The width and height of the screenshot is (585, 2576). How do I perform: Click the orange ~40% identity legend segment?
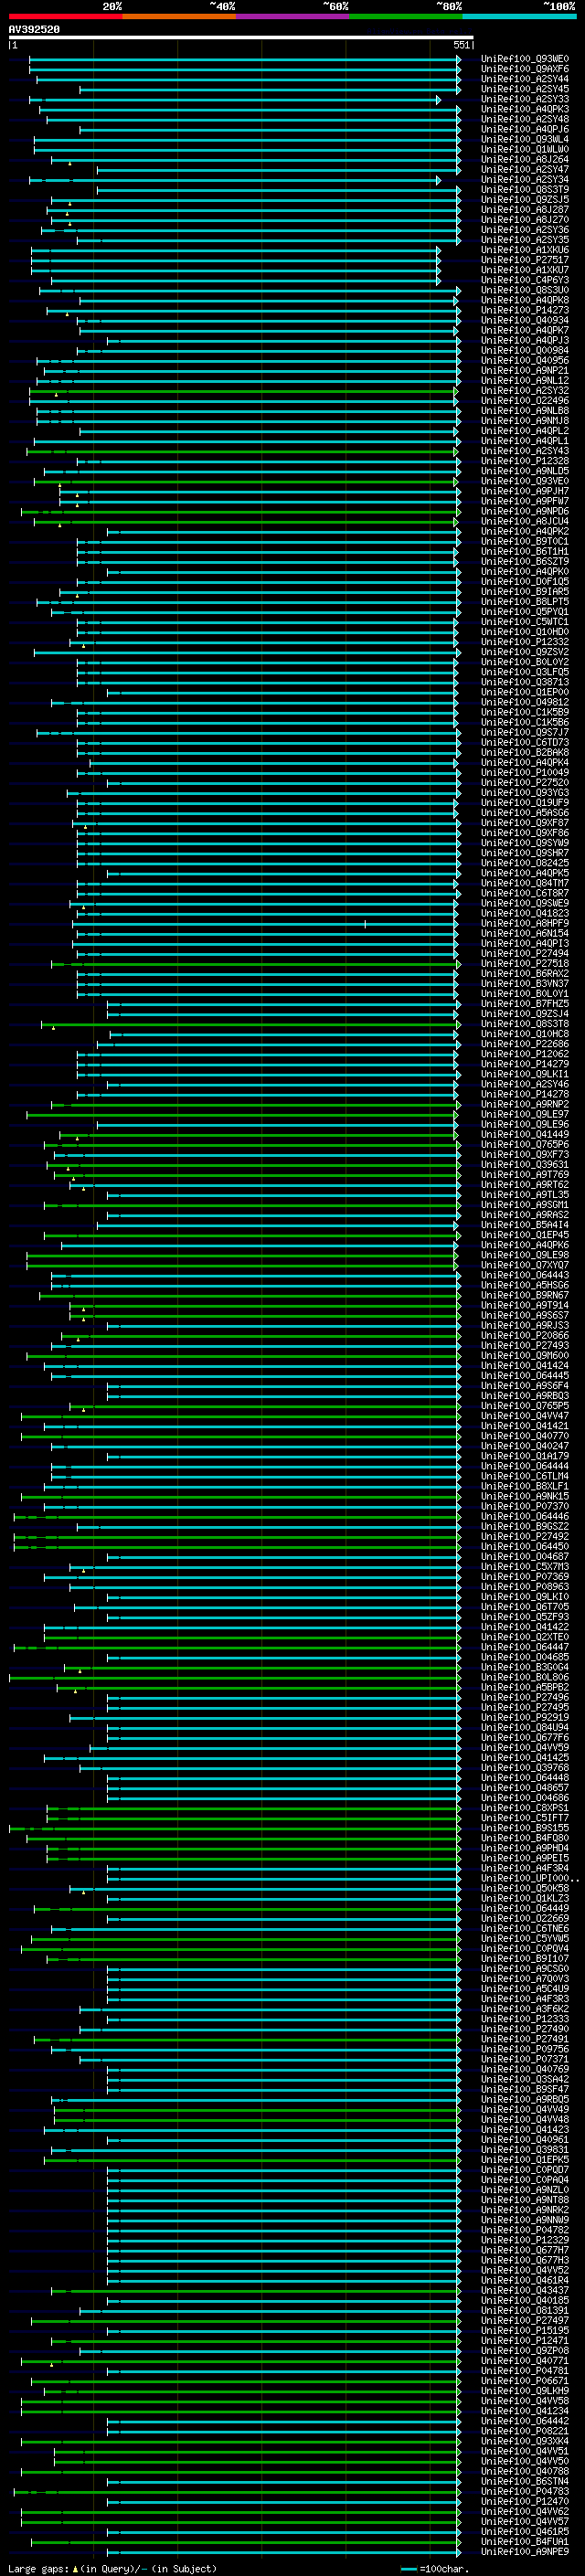tap(179, 16)
